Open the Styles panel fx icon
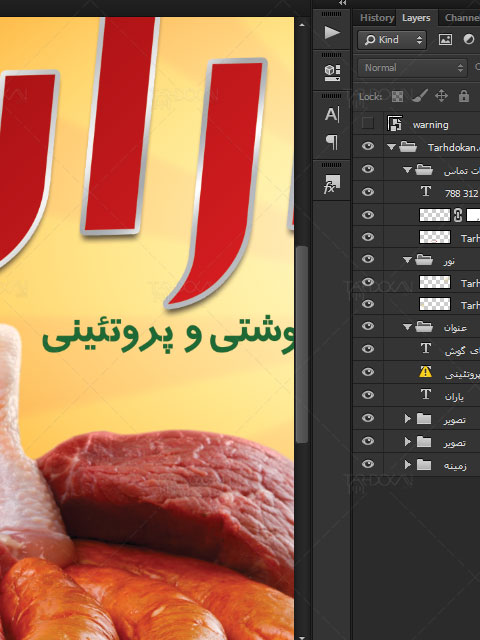Screen dimensions: 480x640 pyautogui.click(x=331, y=184)
